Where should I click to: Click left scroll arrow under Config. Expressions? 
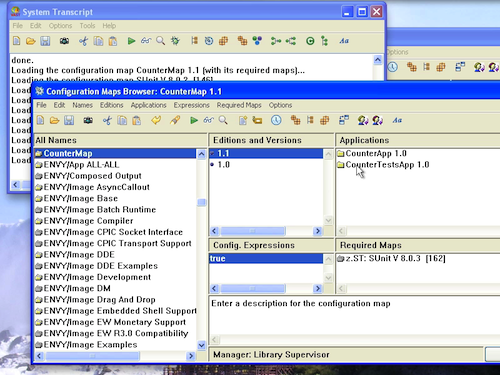214,288
